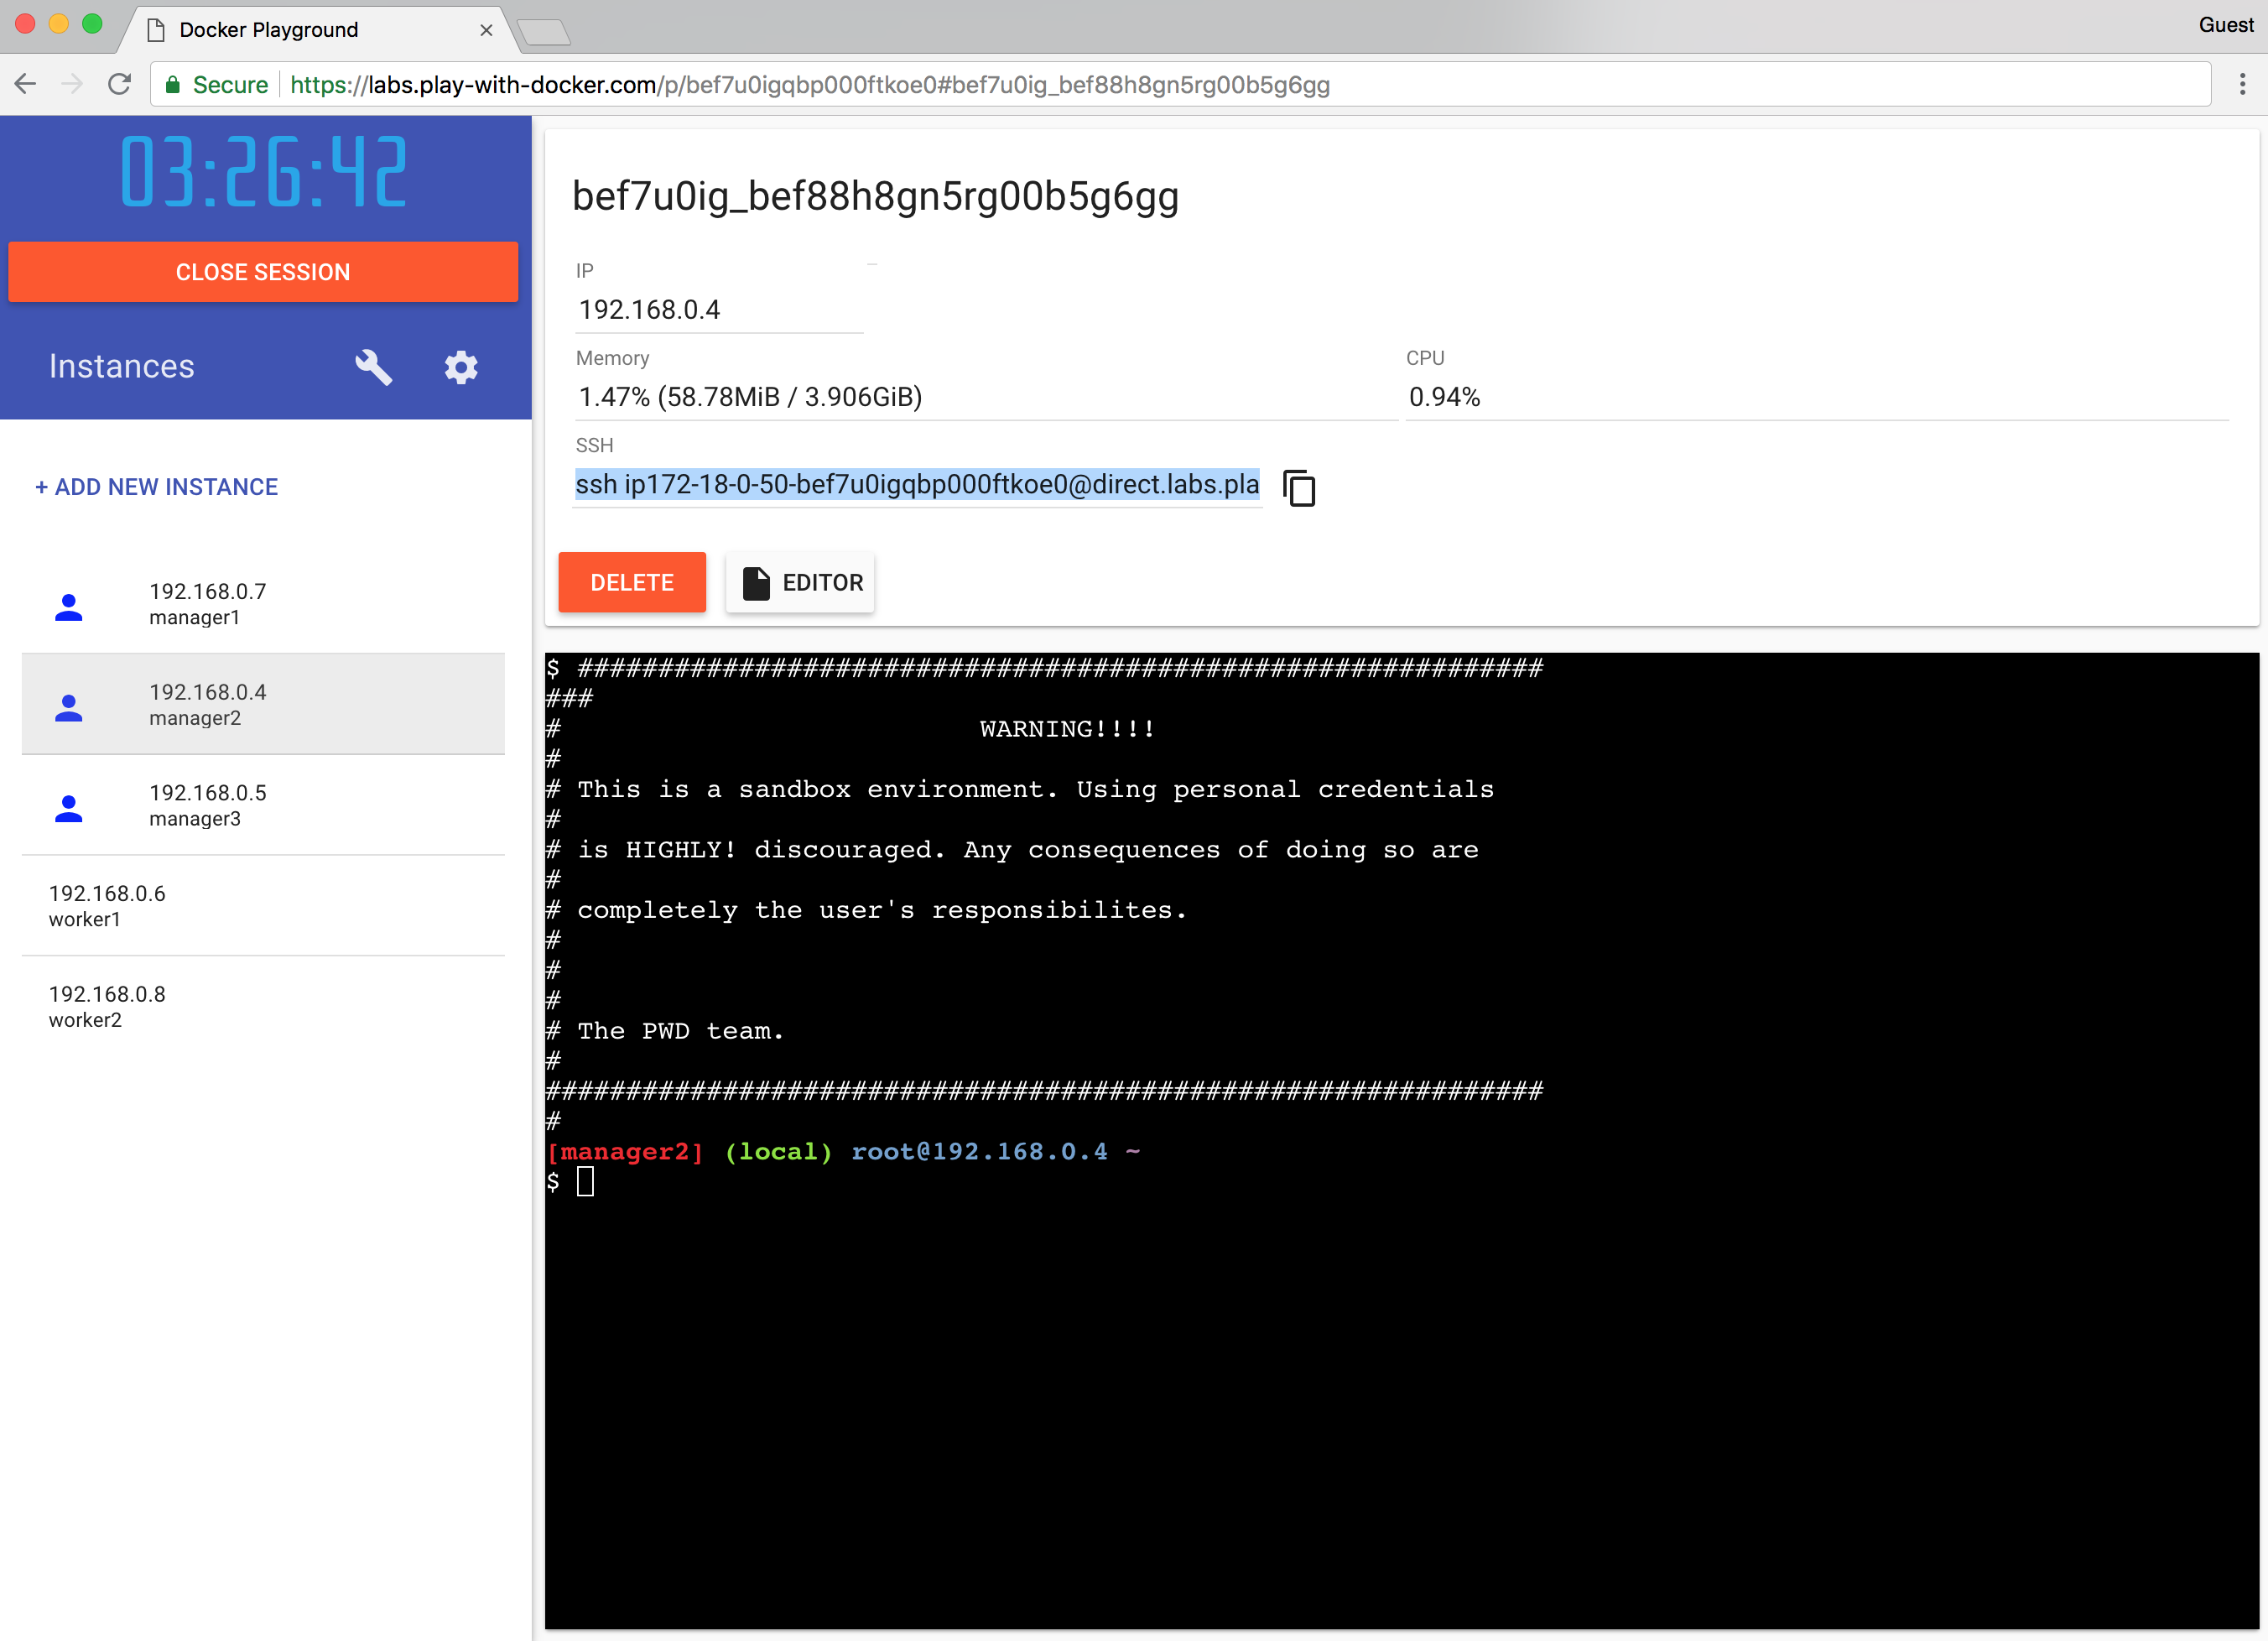Go back using browser back arrow

pyautogui.click(x=26, y=84)
